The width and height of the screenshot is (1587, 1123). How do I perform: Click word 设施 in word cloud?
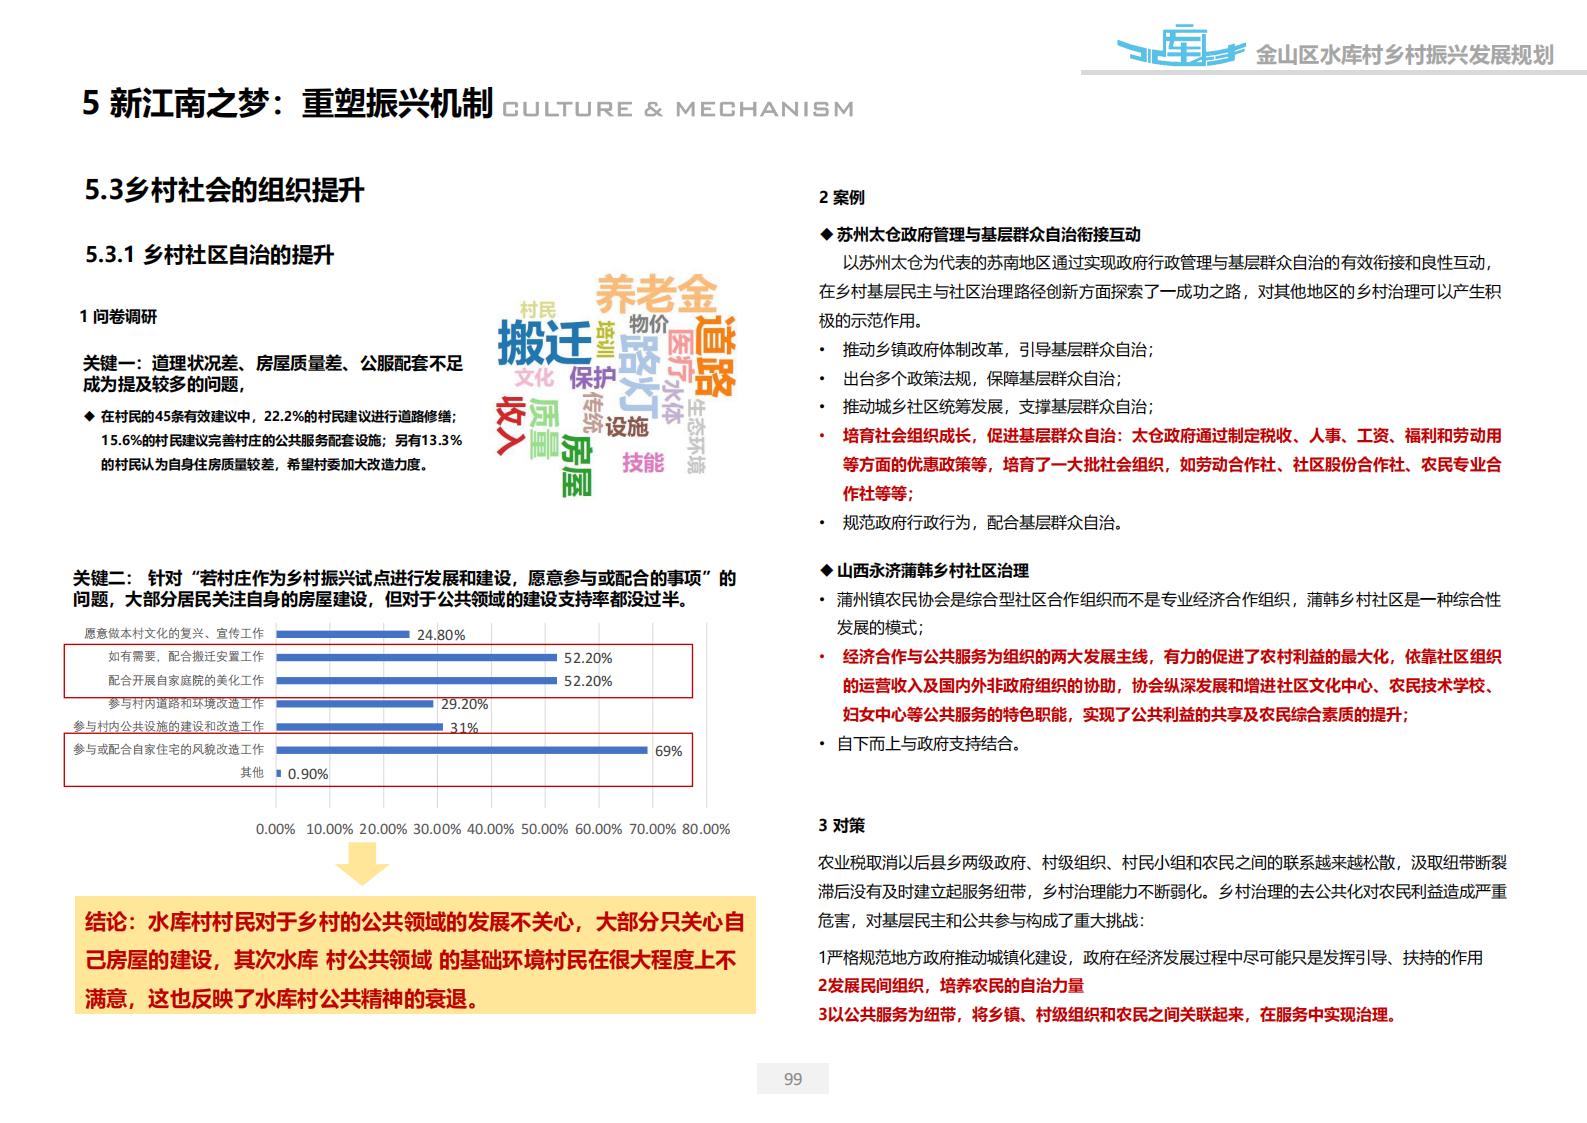click(627, 427)
